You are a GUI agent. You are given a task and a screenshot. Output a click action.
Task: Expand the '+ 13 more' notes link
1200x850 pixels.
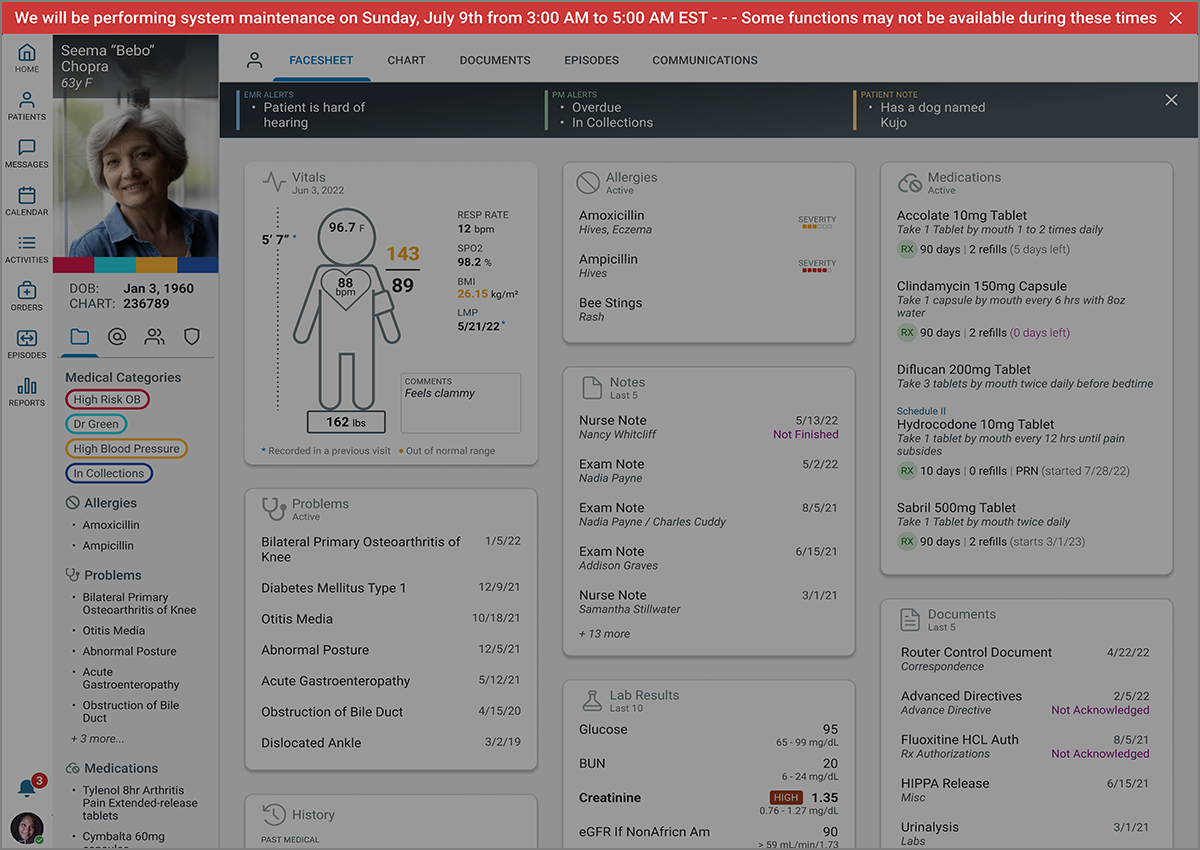[604, 634]
